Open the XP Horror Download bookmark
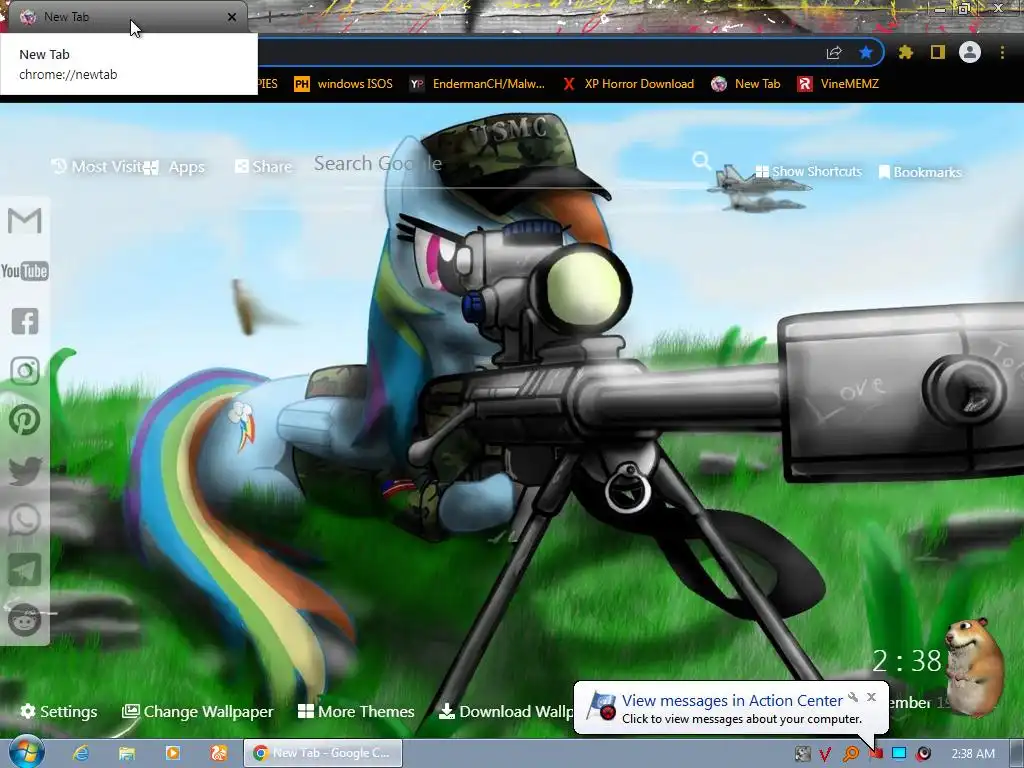Viewport: 1024px width, 768px height. 628,84
